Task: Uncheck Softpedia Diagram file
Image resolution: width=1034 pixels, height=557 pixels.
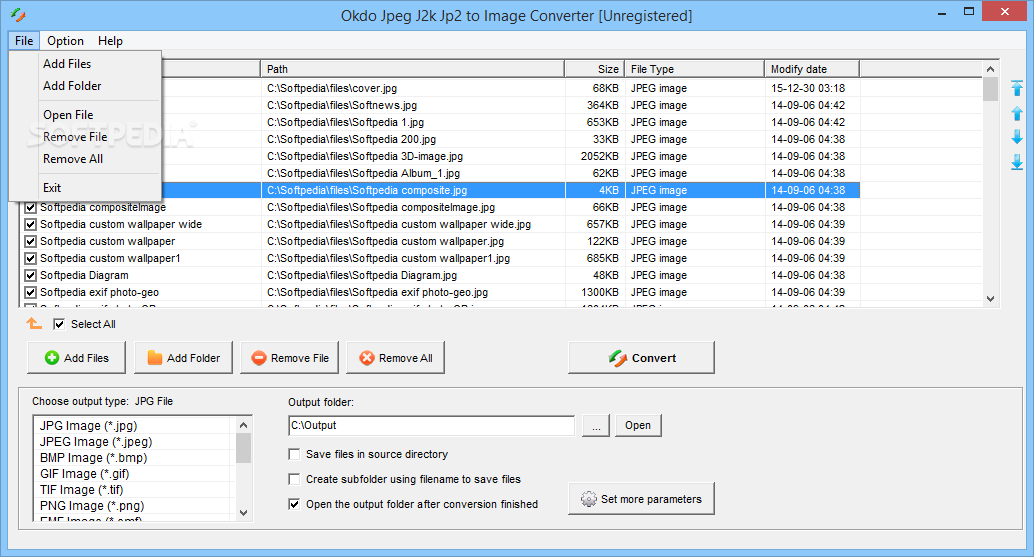Action: click(30, 276)
